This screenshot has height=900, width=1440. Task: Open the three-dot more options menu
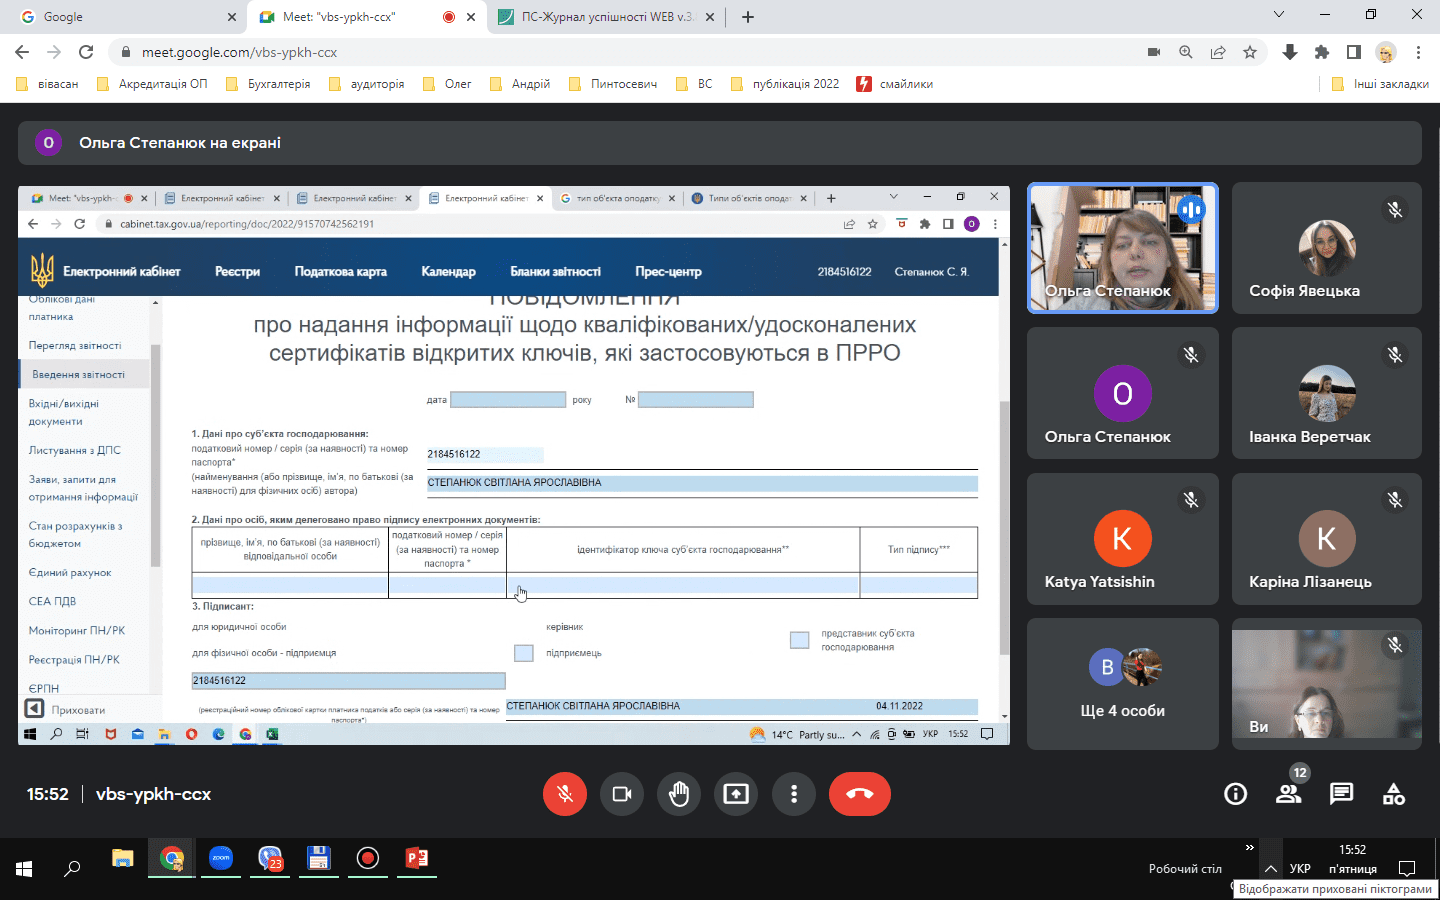(x=794, y=794)
